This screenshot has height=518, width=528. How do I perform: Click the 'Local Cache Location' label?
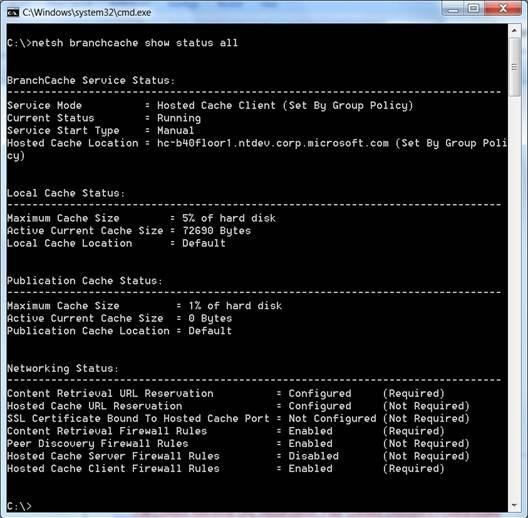click(70, 243)
